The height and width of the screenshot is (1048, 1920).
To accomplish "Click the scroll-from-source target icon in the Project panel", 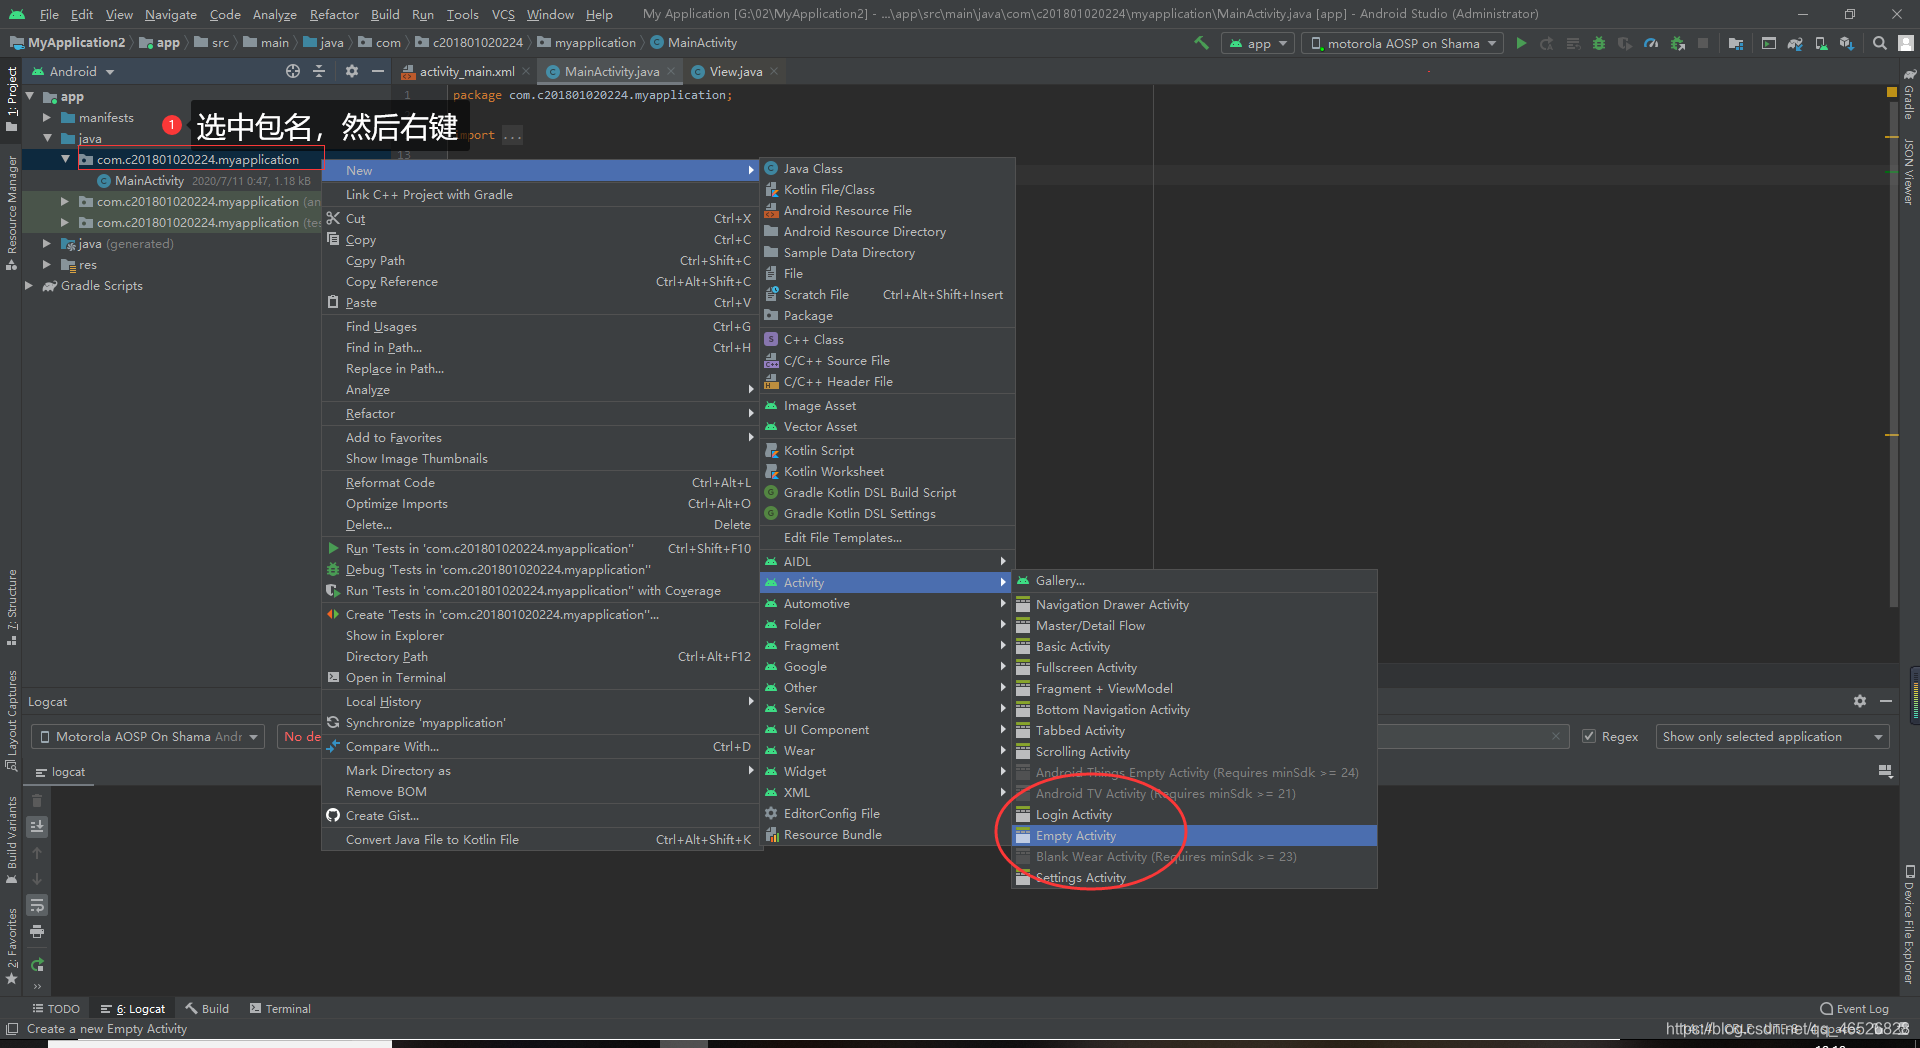I will point(293,71).
